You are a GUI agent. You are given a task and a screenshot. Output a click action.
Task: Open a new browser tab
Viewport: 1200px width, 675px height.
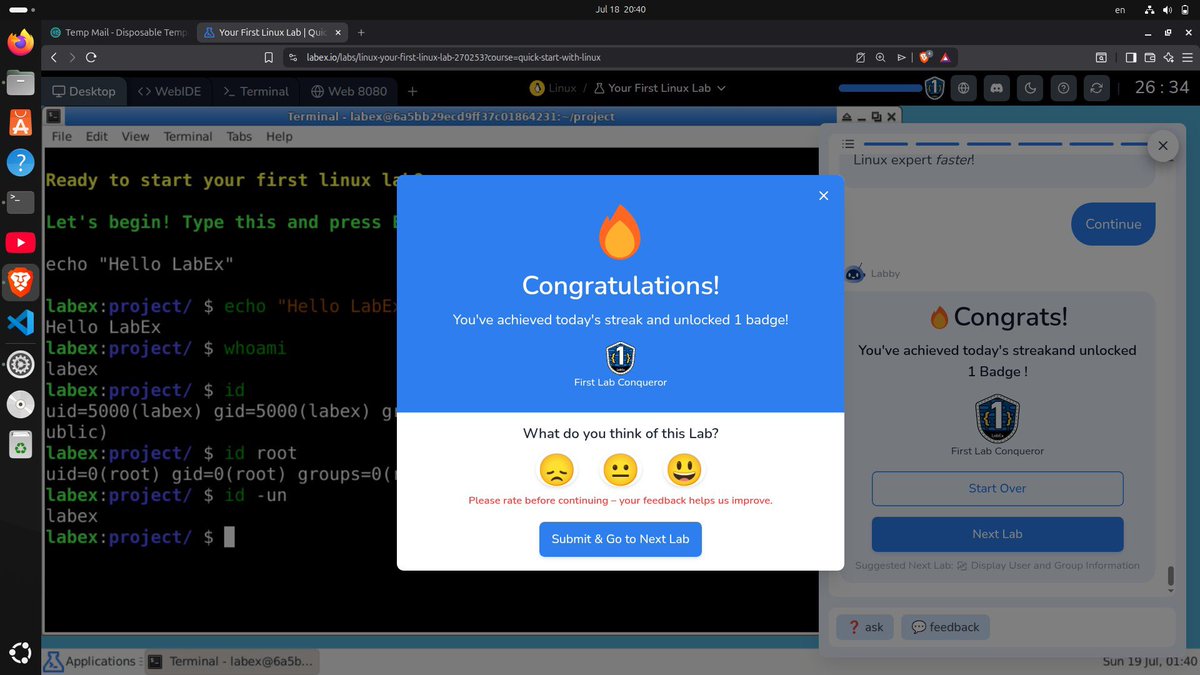point(361,32)
